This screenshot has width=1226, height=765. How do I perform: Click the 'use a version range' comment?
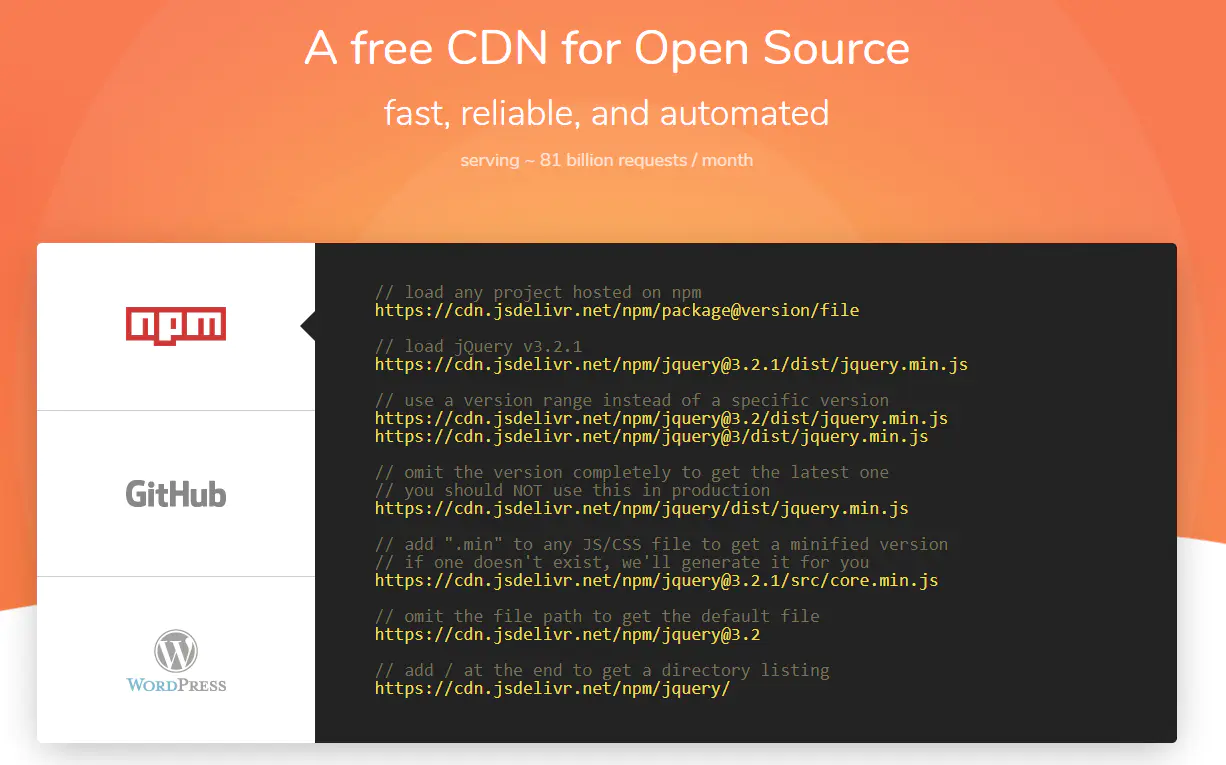coord(632,400)
